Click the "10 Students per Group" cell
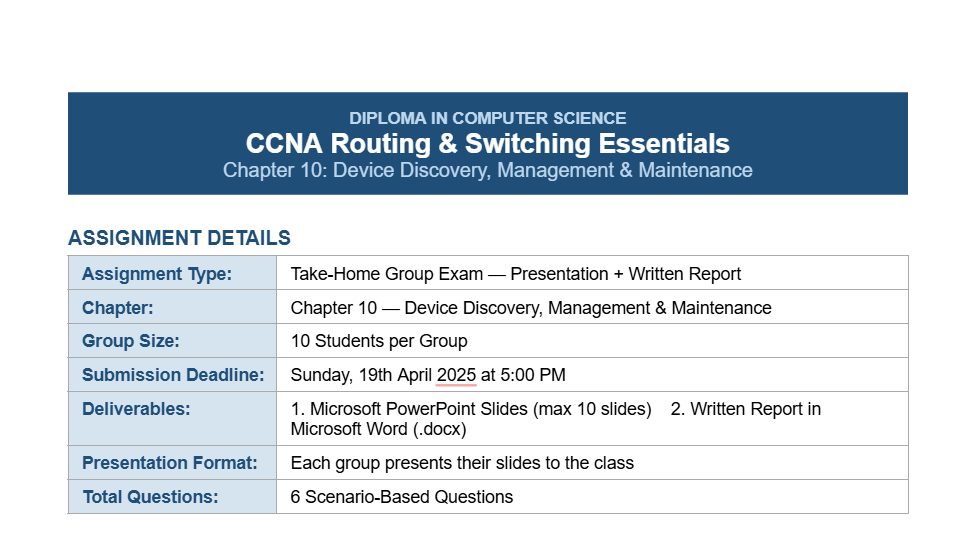This screenshot has width=968, height=551. pyautogui.click(x=379, y=341)
